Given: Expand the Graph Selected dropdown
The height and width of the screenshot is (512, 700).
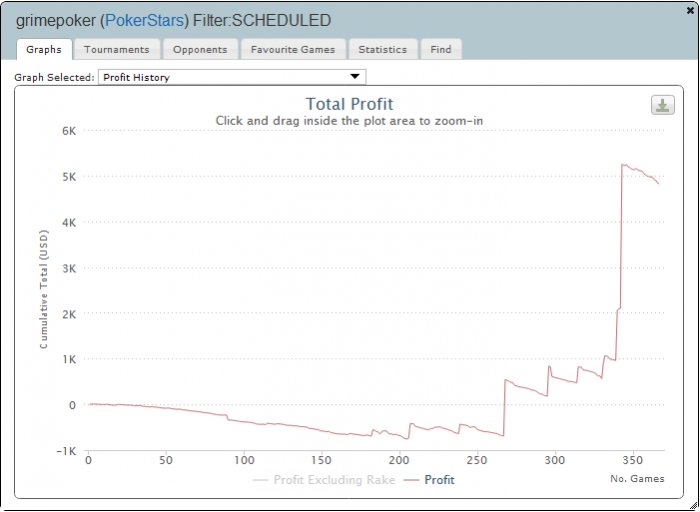Looking at the screenshot, I should coord(232,77).
